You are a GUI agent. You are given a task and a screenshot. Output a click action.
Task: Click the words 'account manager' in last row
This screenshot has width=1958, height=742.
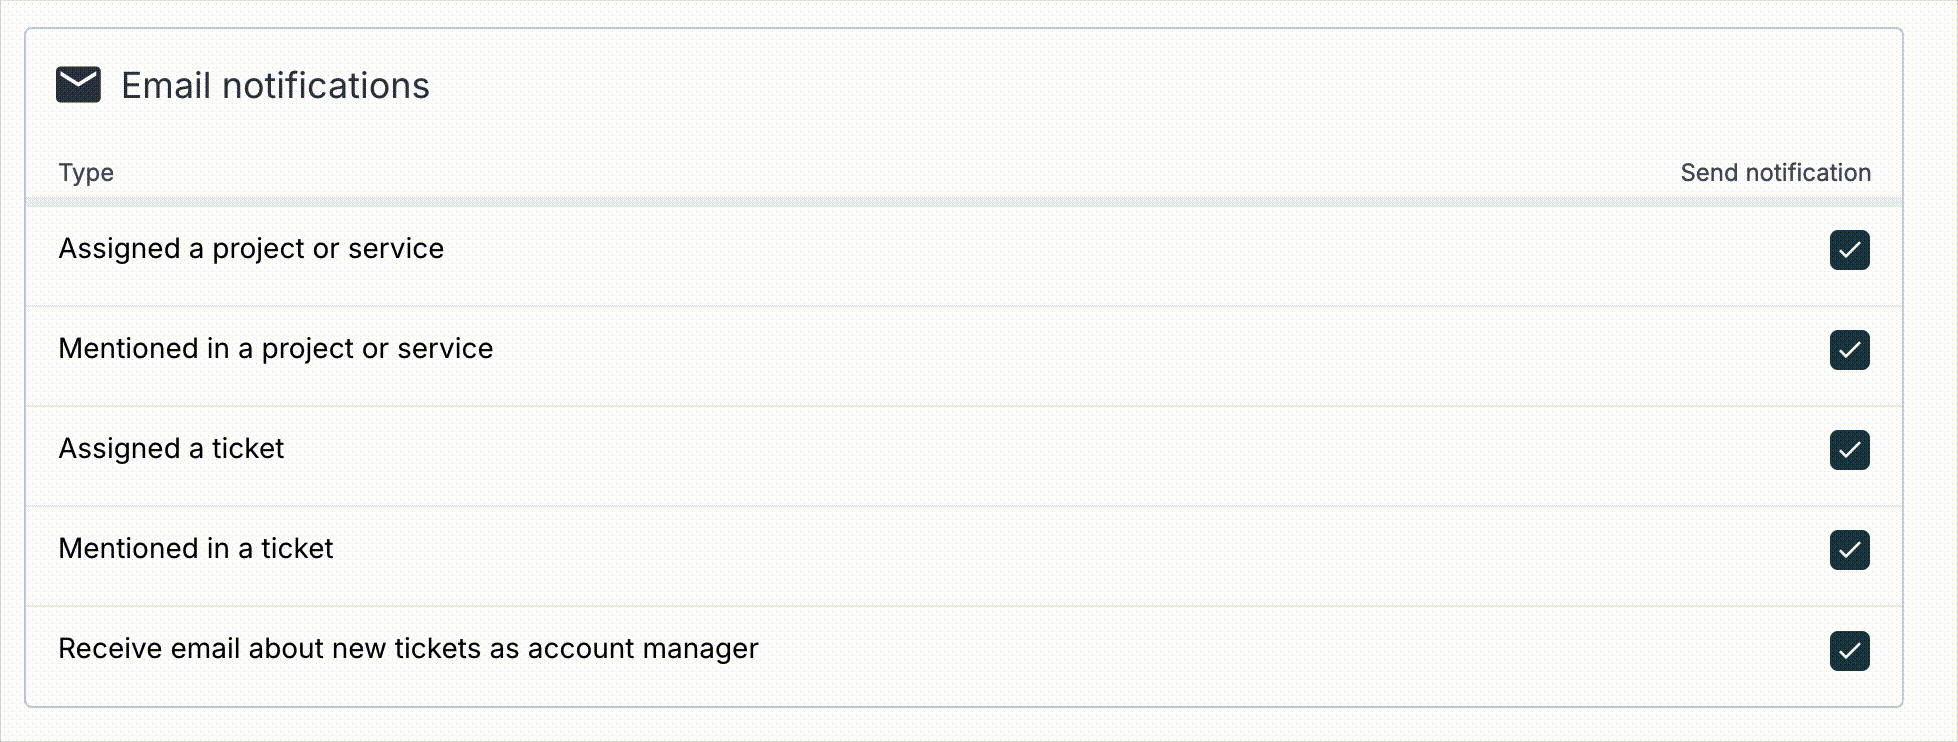(x=643, y=649)
